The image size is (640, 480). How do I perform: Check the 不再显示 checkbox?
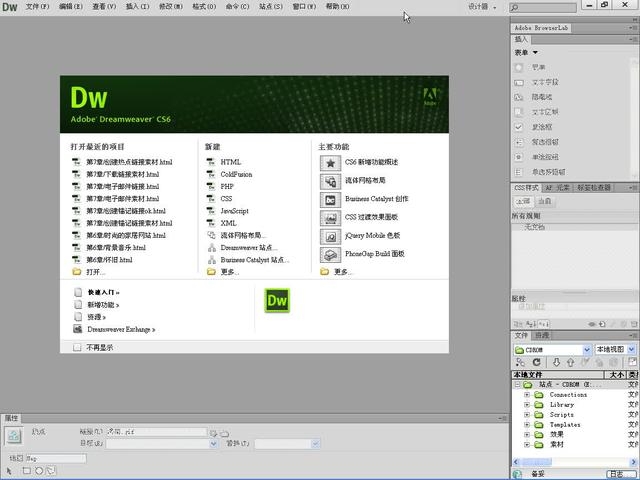click(x=77, y=347)
